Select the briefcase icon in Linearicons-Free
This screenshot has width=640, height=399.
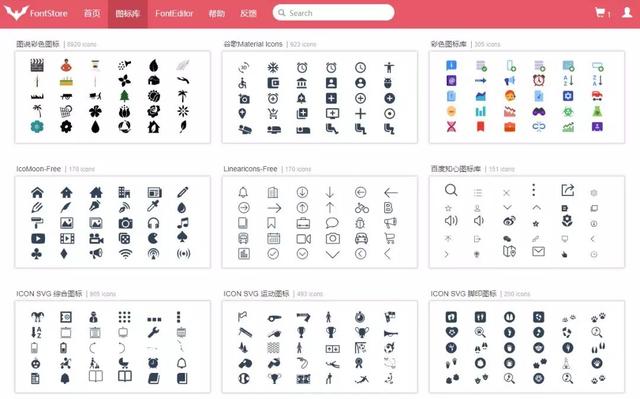(x=303, y=223)
